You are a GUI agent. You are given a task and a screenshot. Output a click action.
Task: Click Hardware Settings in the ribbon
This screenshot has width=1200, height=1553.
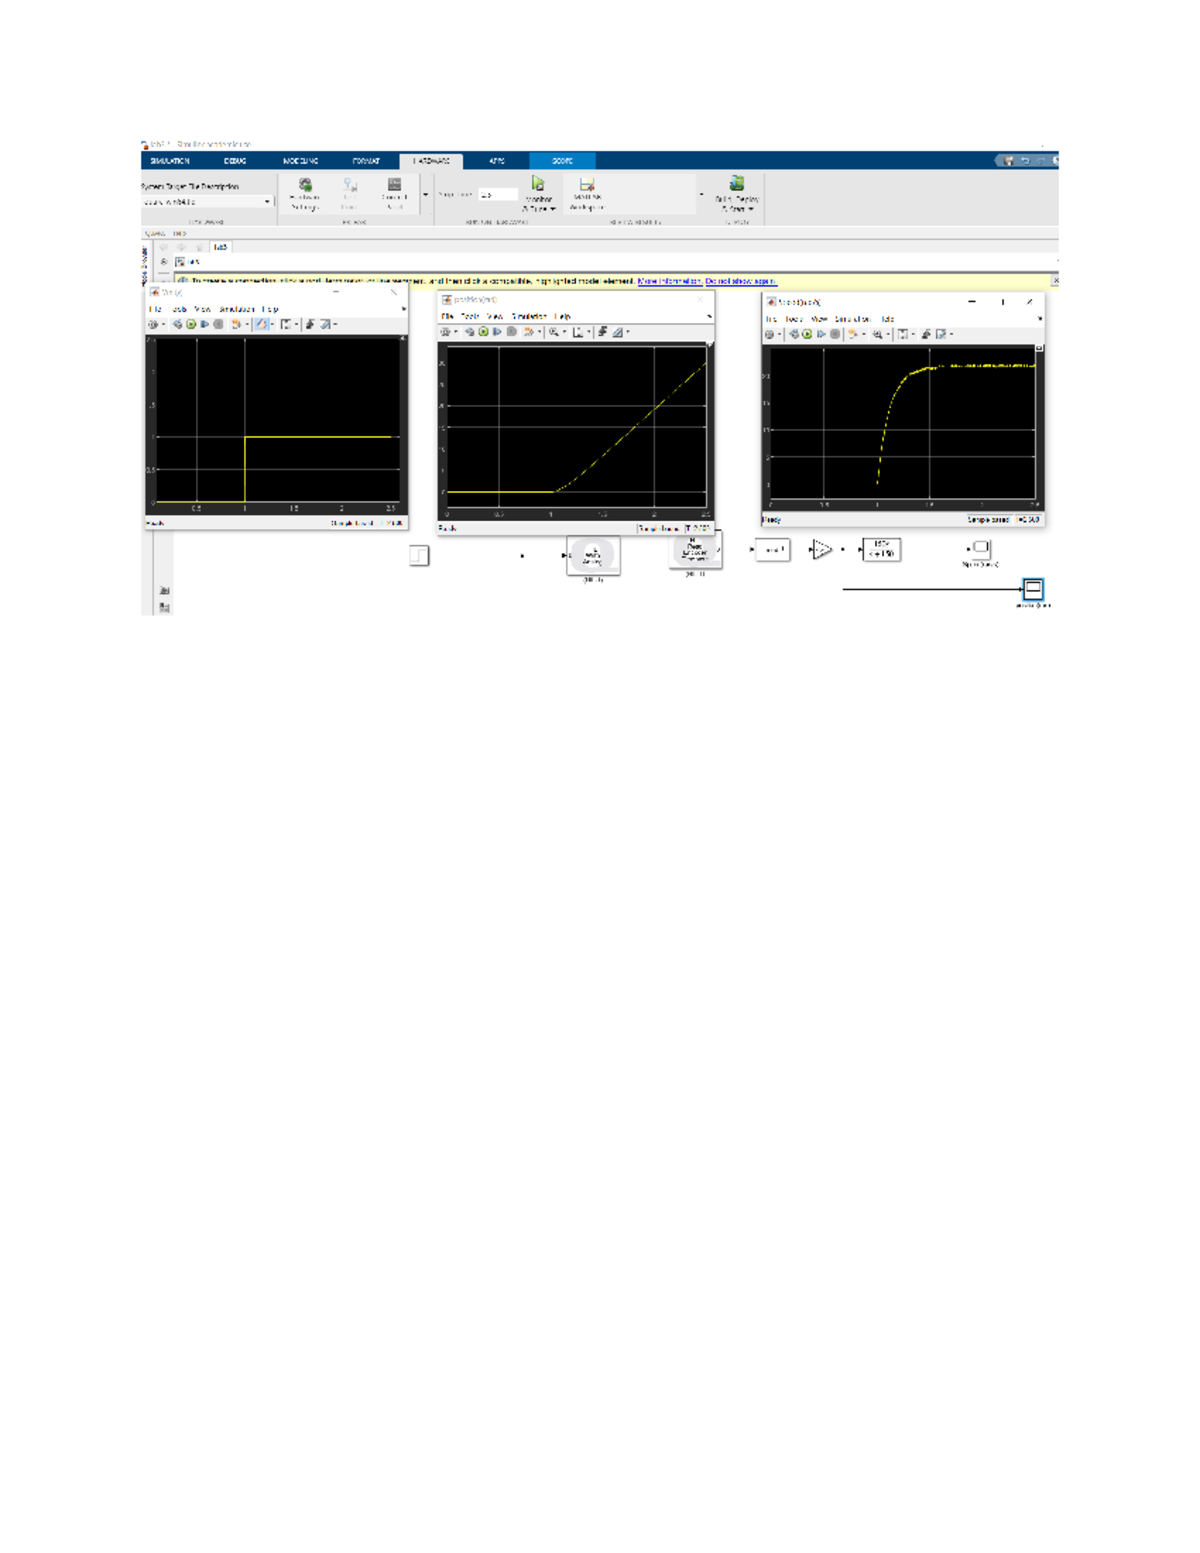[305, 191]
